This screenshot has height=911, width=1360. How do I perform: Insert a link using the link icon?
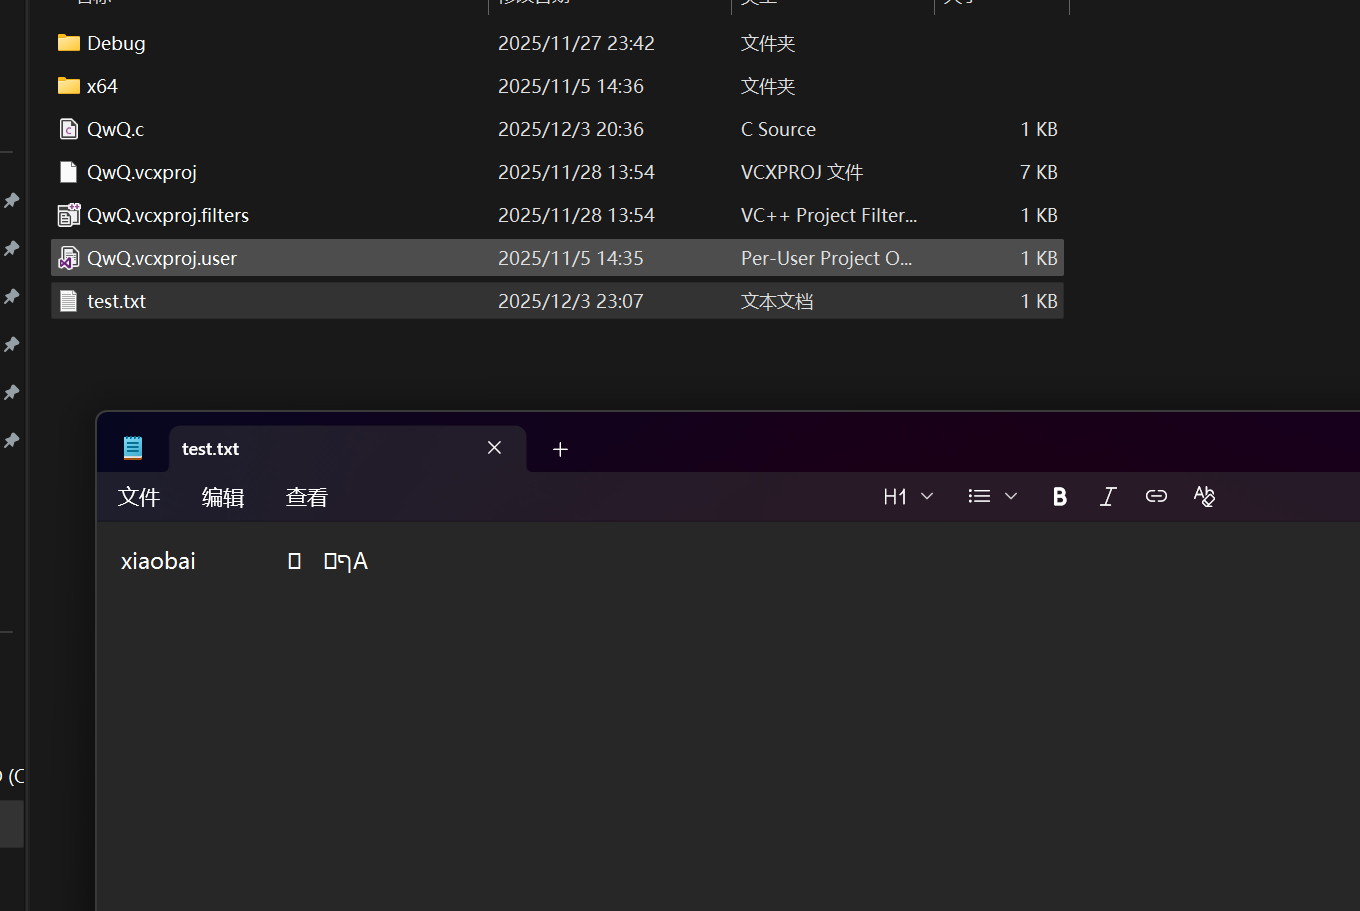tap(1156, 496)
